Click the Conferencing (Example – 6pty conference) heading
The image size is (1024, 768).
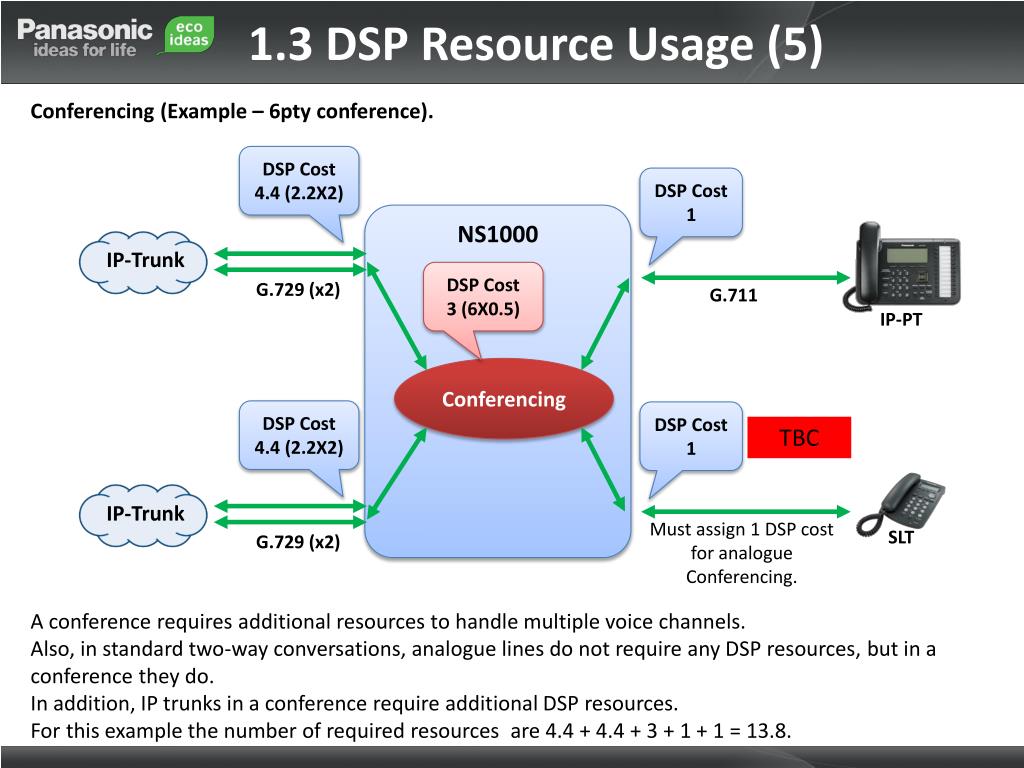point(232,112)
